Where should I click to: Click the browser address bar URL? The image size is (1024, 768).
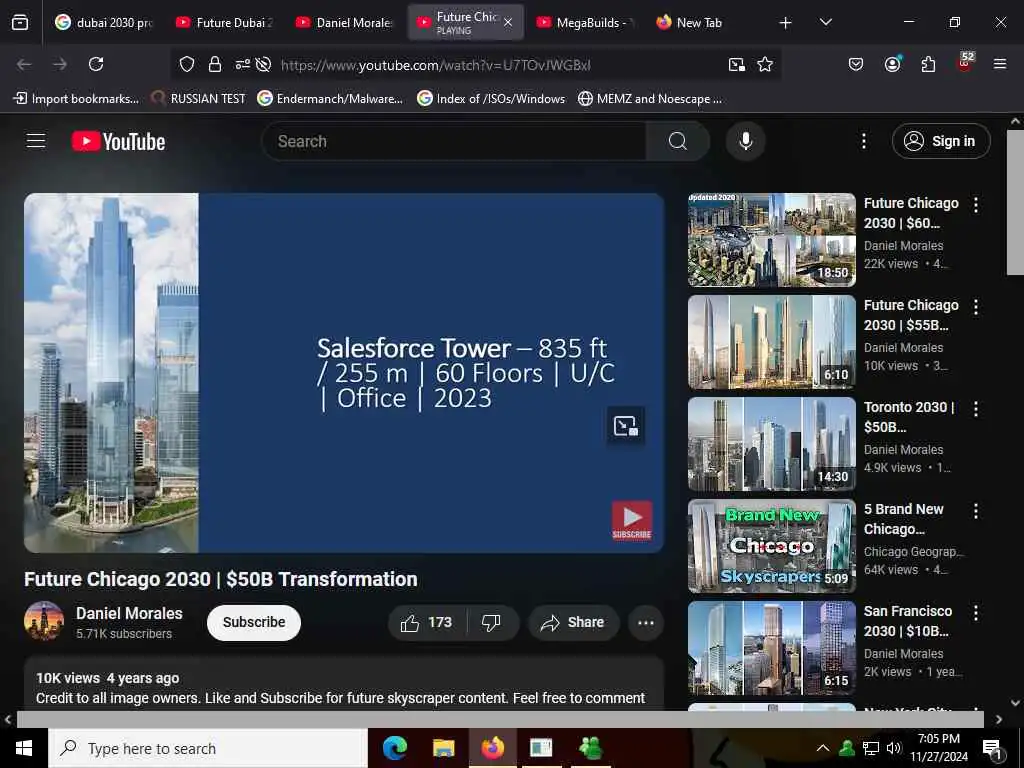(x=436, y=65)
